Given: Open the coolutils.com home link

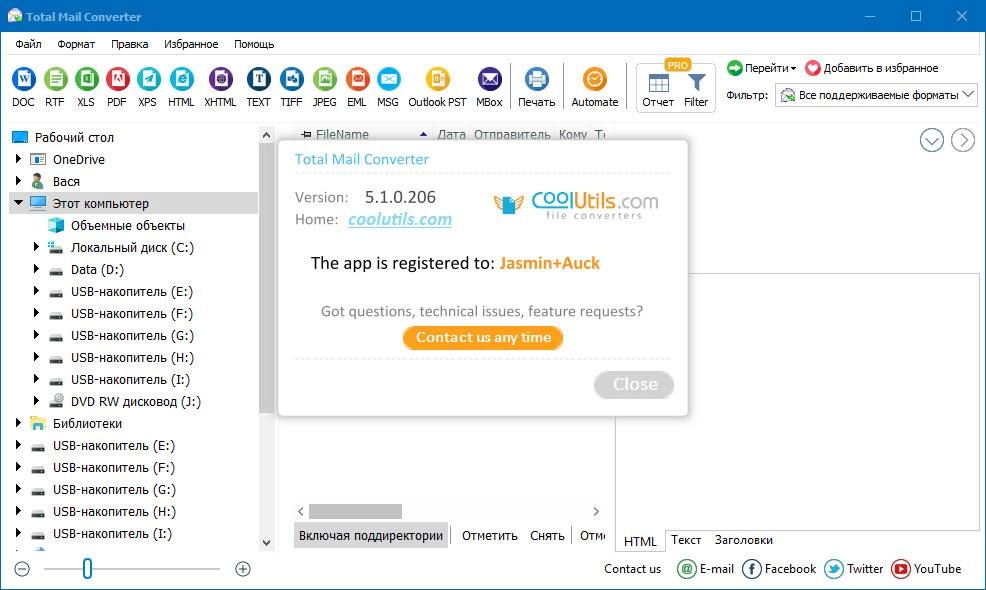Looking at the screenshot, I should coord(400,220).
